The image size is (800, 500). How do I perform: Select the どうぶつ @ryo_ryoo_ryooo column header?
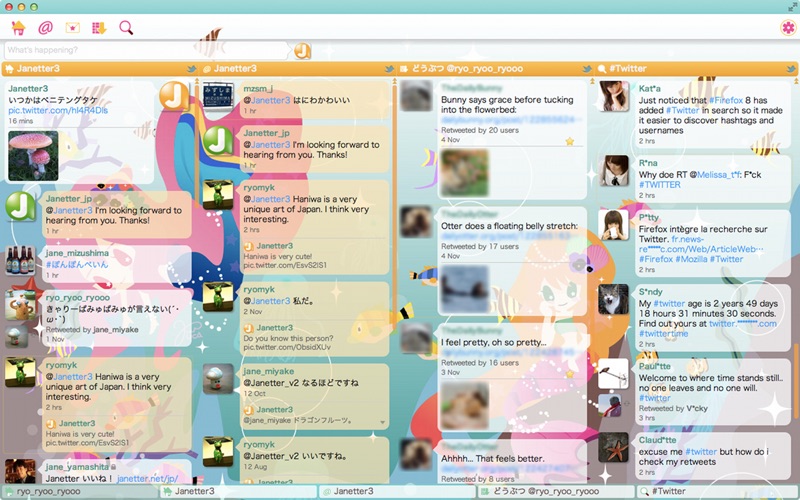pos(495,69)
